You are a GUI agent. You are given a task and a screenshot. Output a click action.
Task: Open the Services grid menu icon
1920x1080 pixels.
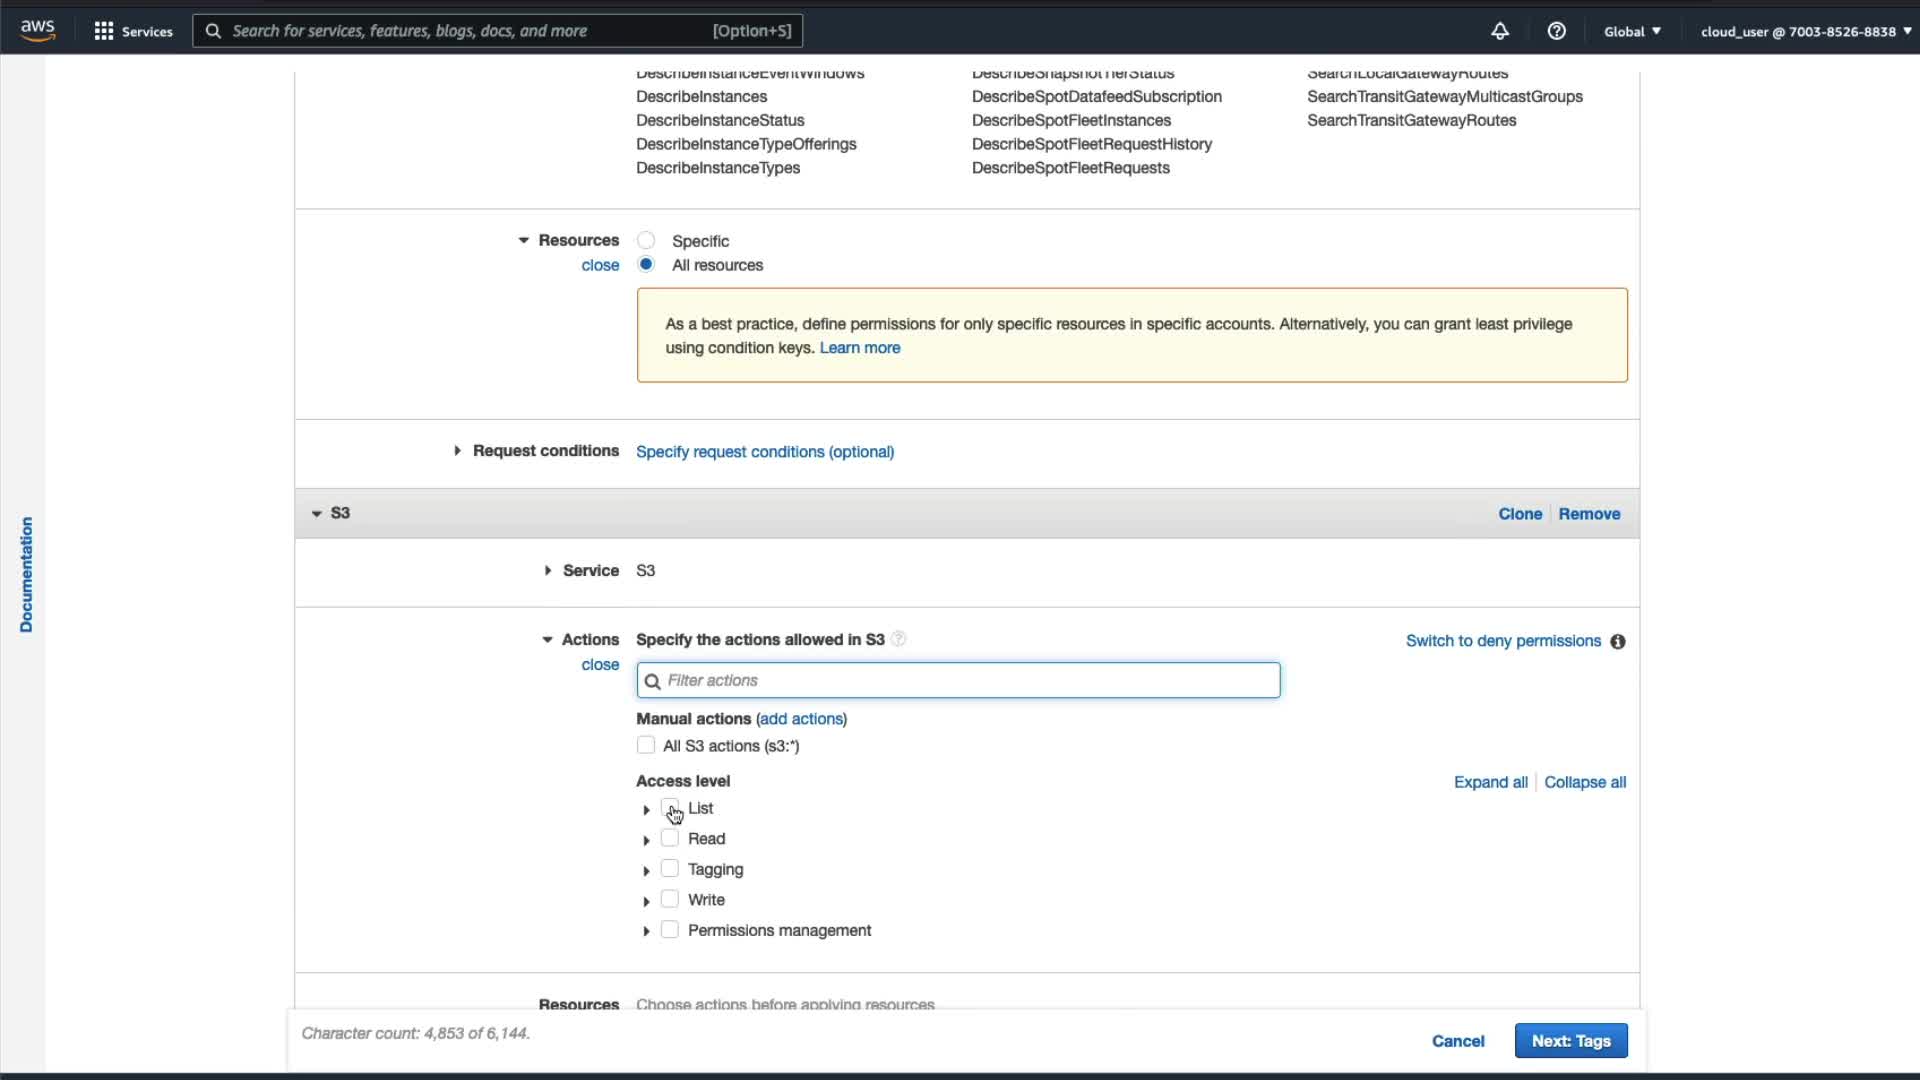click(x=103, y=31)
